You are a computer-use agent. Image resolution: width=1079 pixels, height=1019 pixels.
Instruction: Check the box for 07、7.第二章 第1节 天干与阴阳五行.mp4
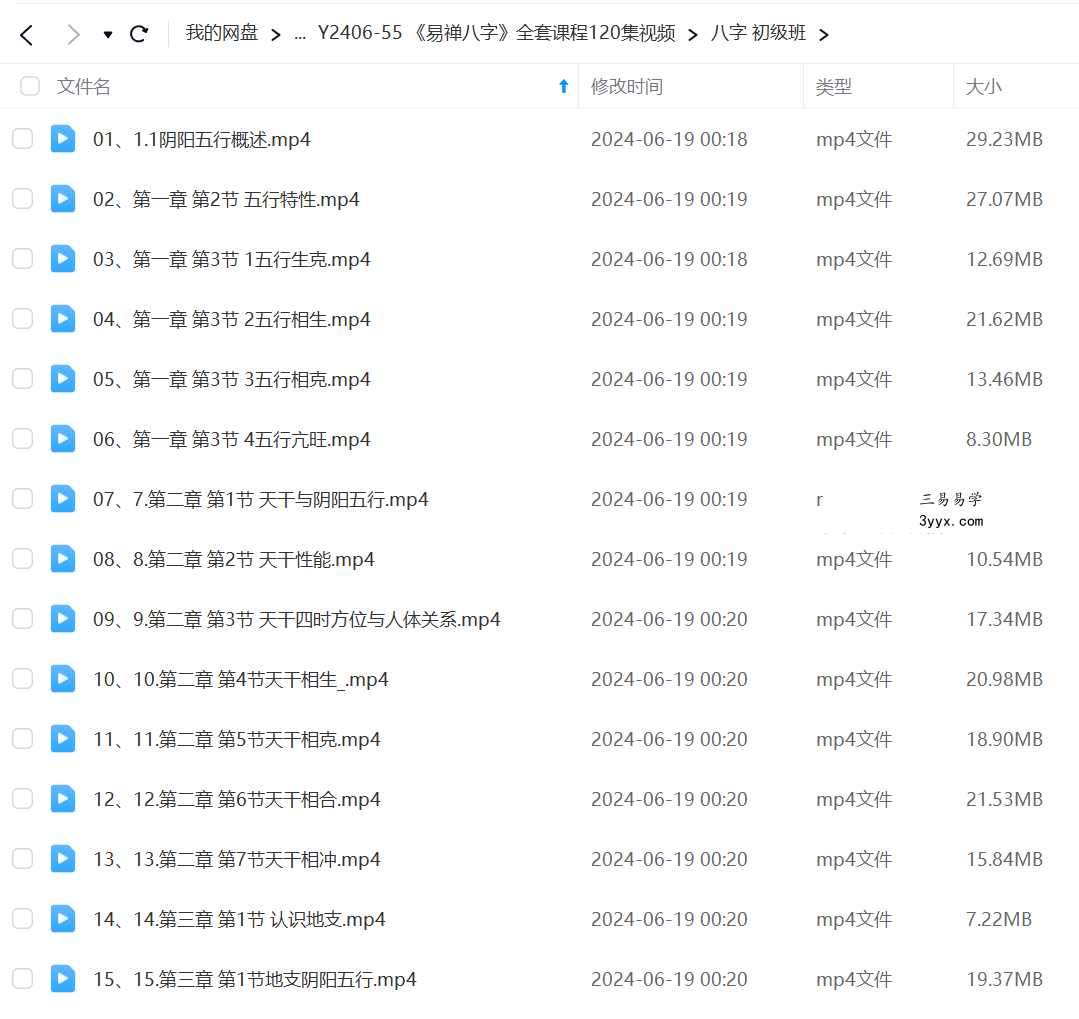23,499
